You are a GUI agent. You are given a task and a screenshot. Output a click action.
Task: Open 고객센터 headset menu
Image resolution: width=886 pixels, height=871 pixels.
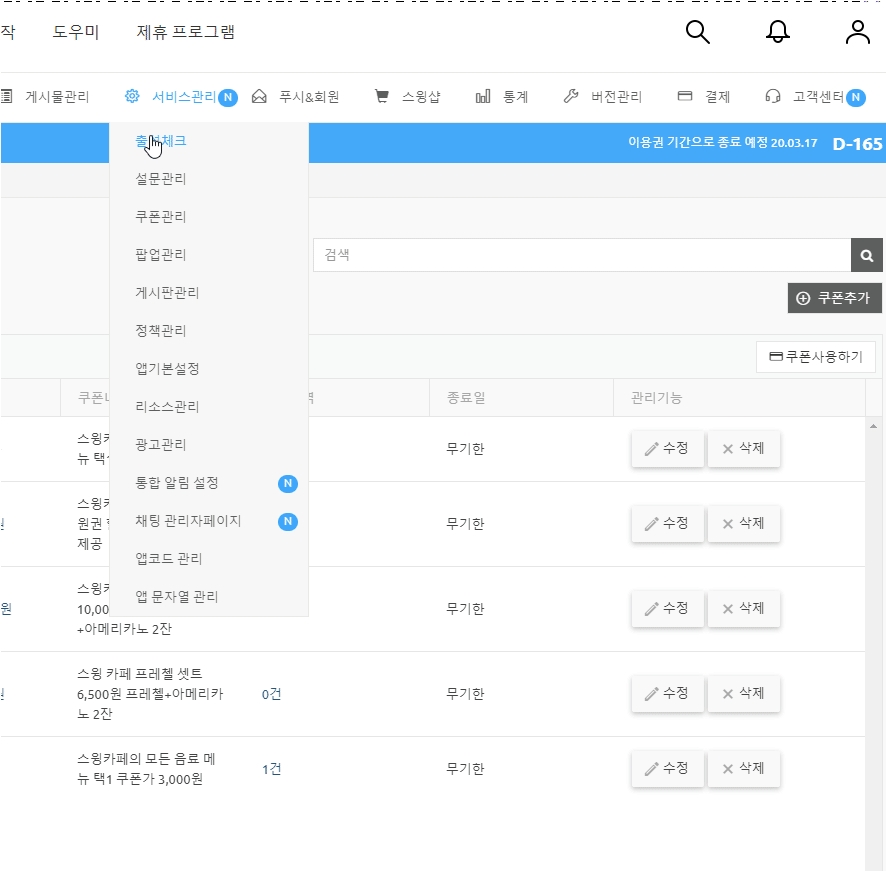click(x=814, y=97)
